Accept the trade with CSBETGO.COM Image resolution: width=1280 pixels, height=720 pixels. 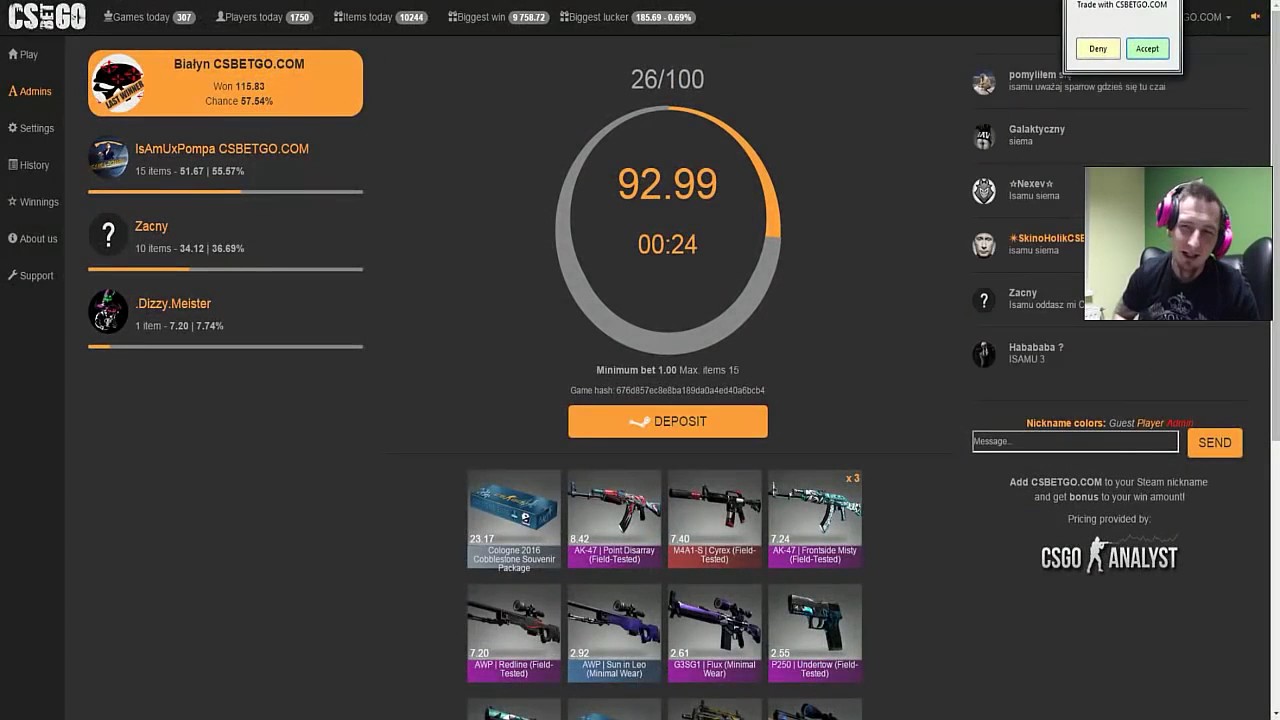[1147, 49]
